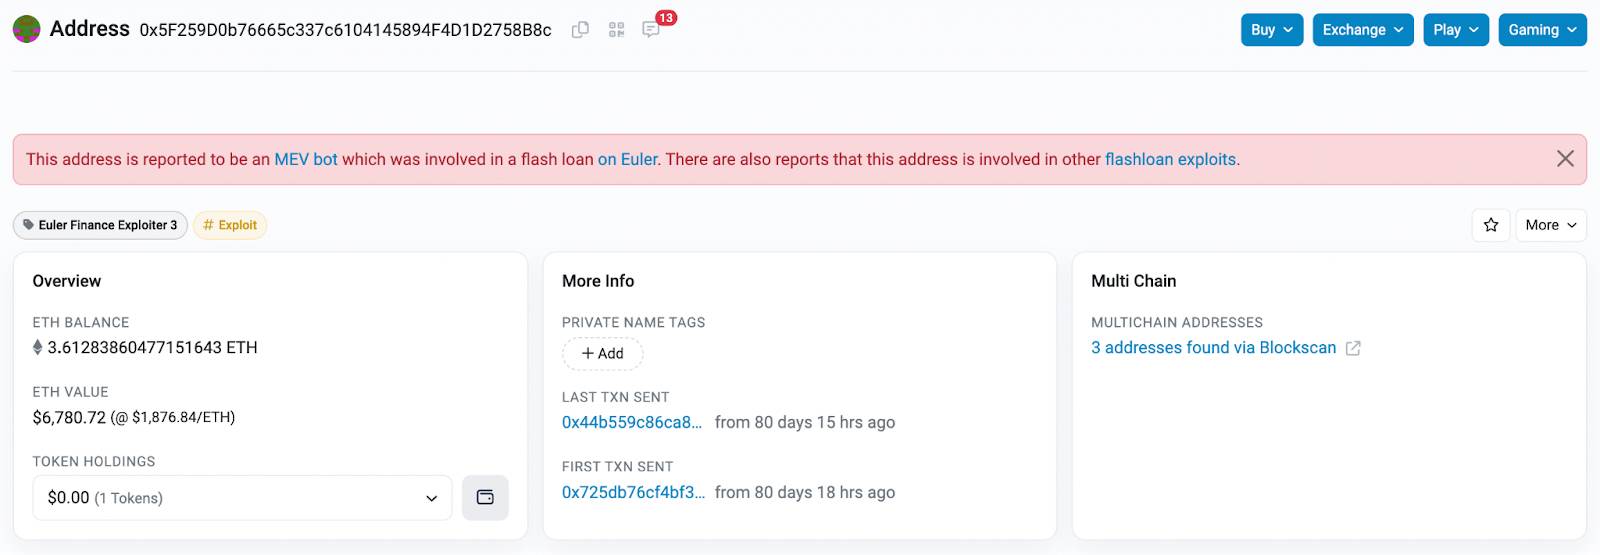Click the address identicon avatar

(x=26, y=29)
